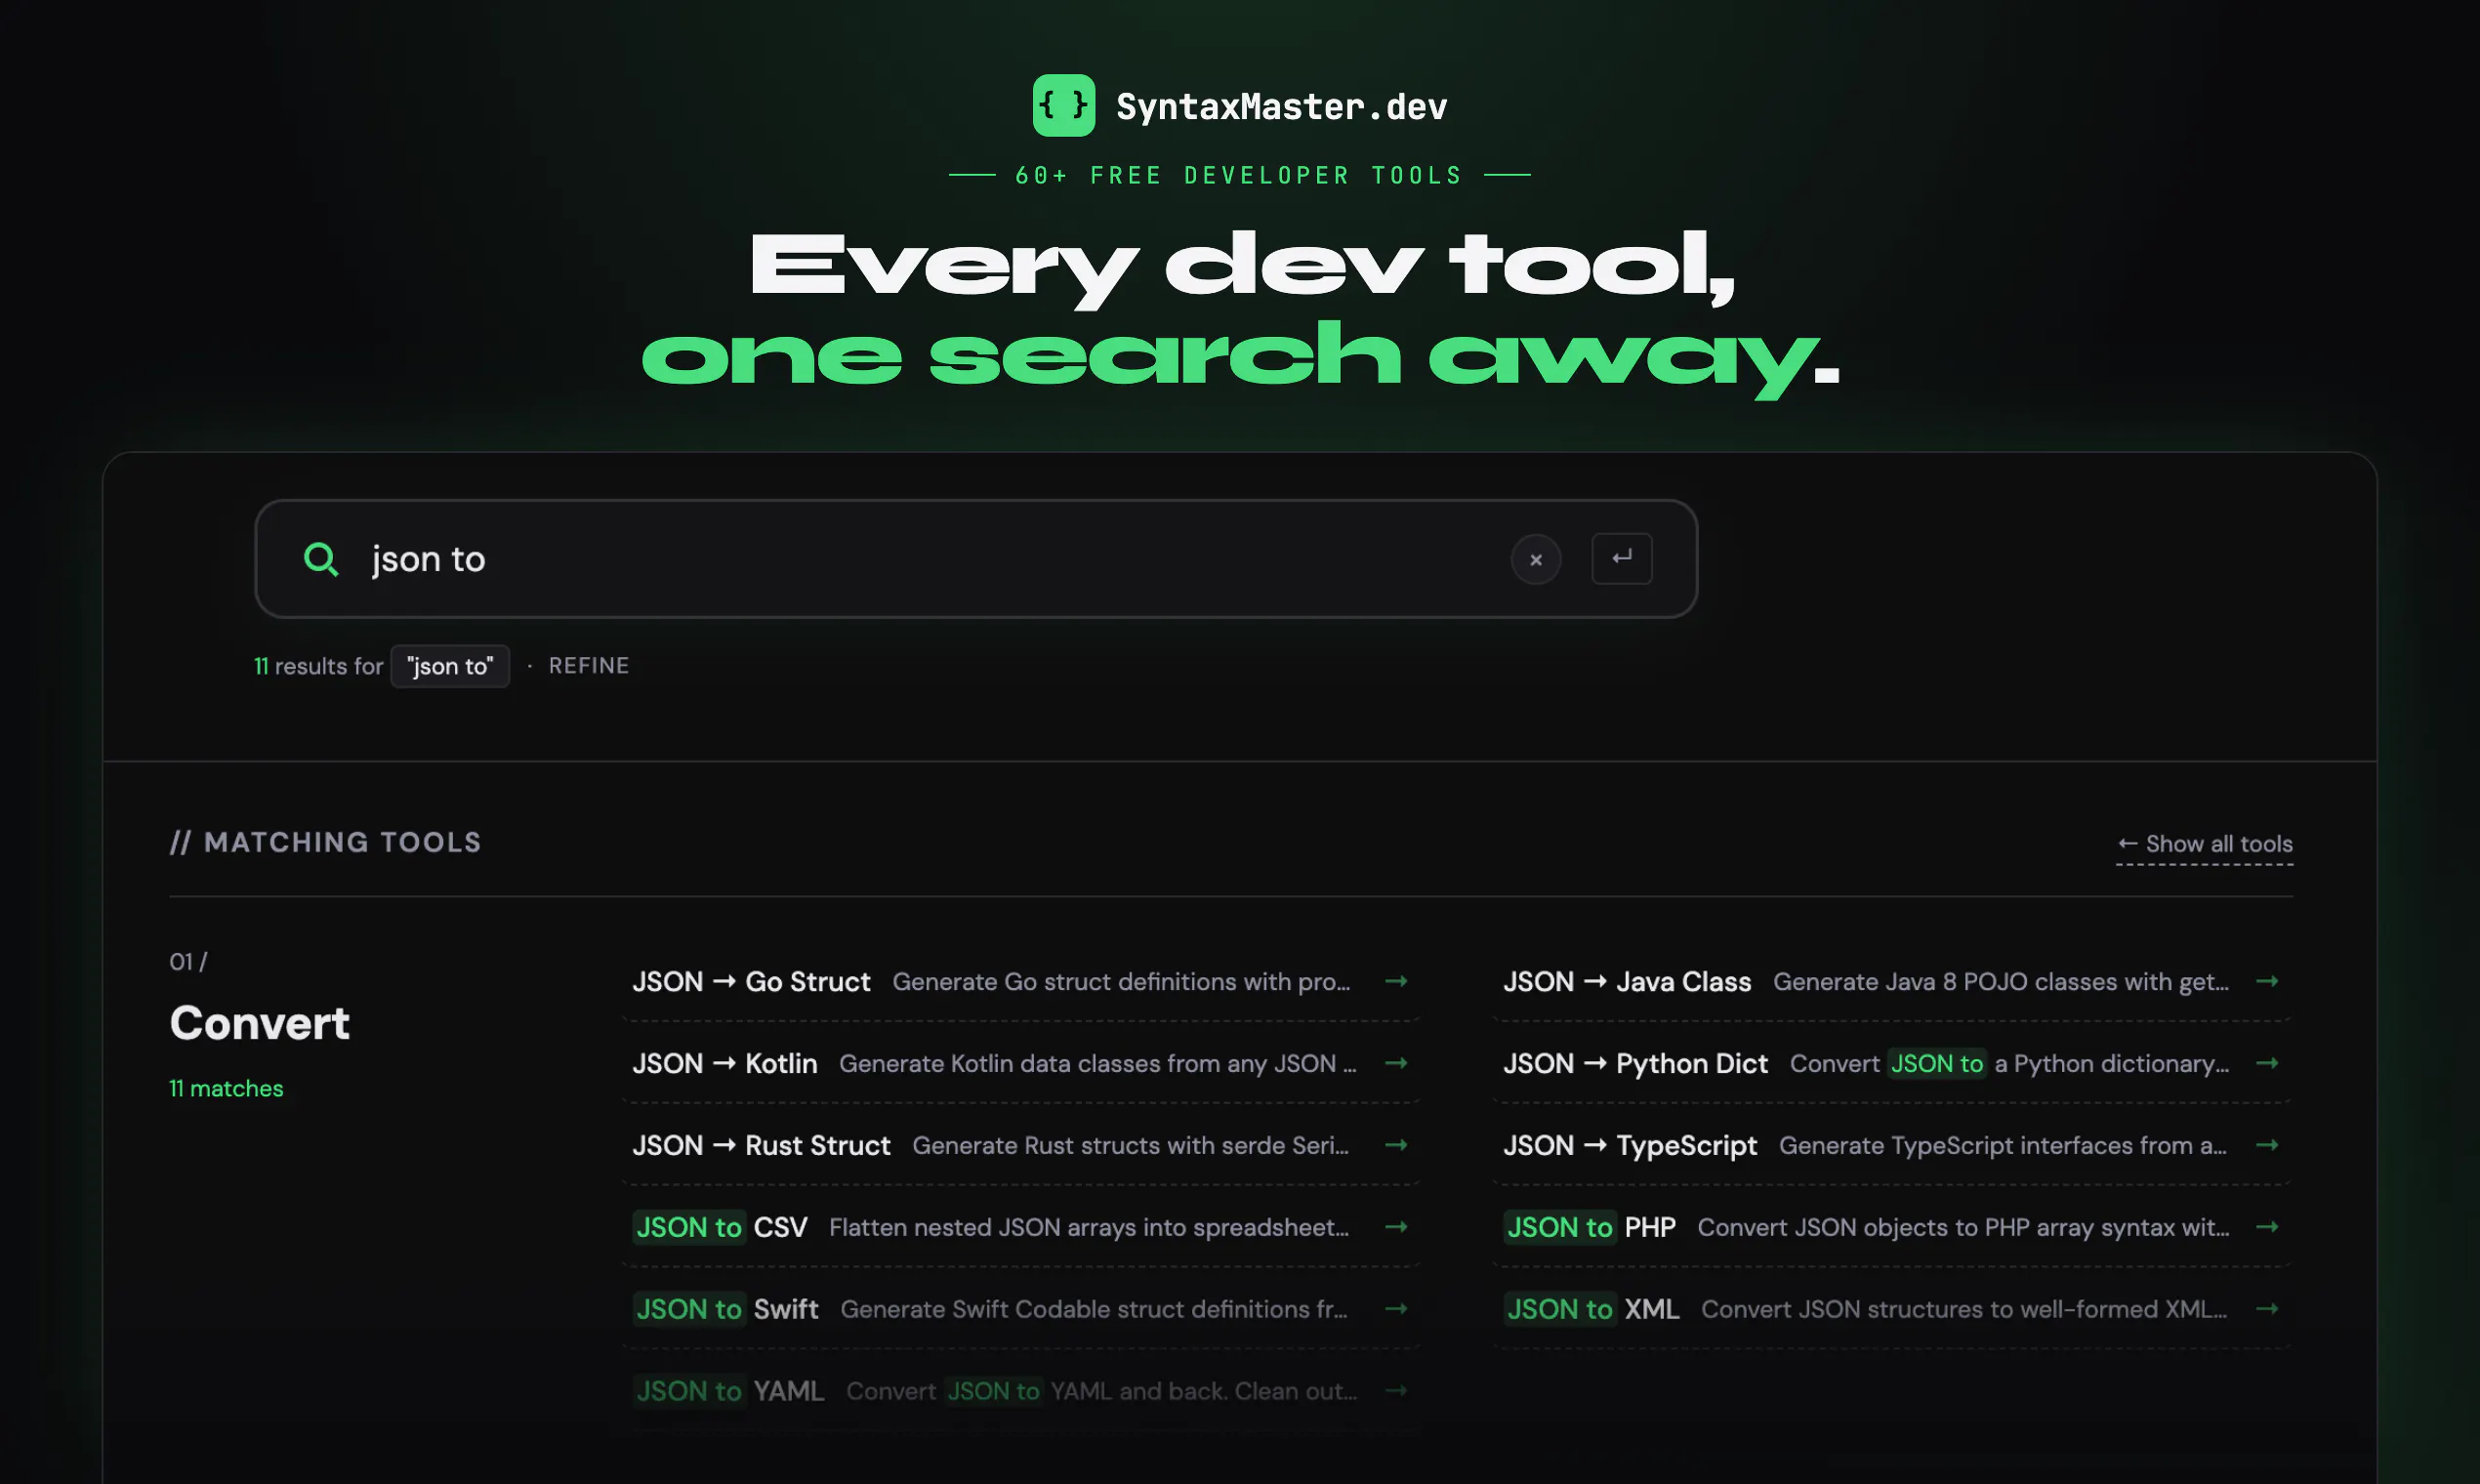The width and height of the screenshot is (2480, 1484).
Task: Click the arrow icon on Kotlin row
Action: (1396, 1063)
